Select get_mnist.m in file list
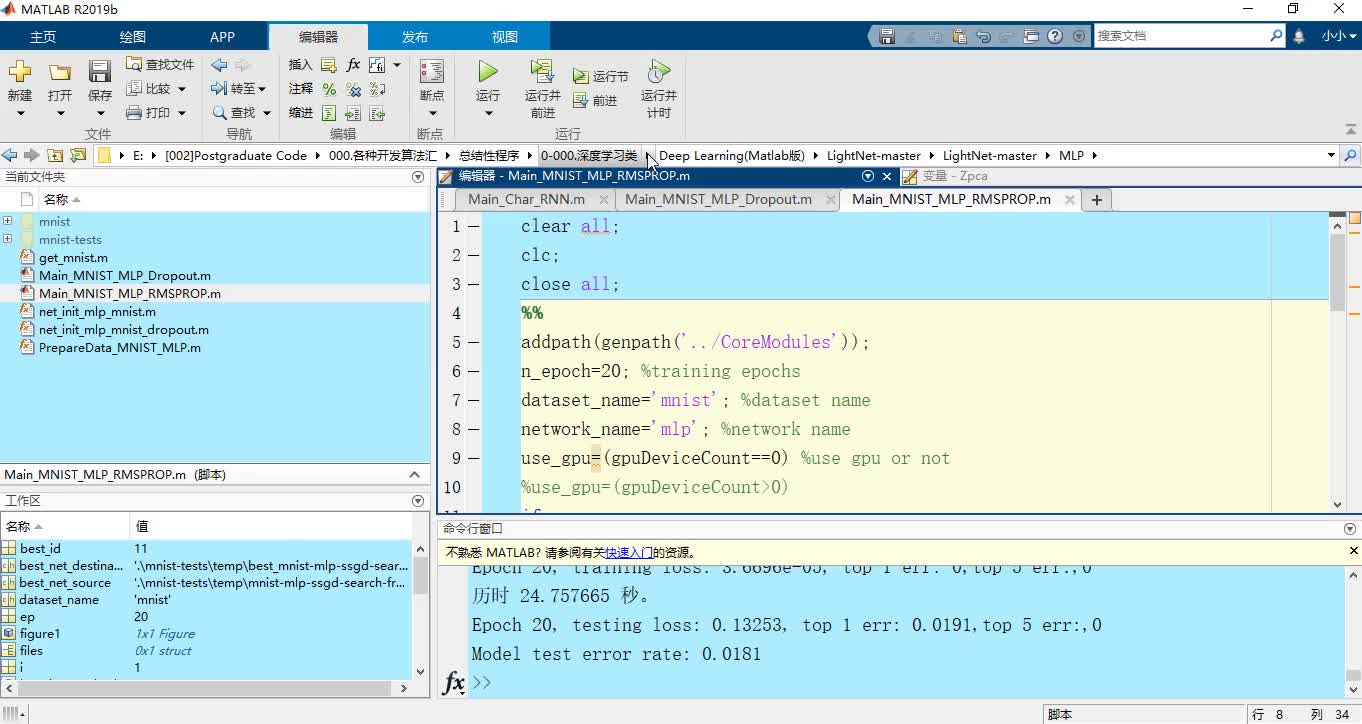This screenshot has width=1362, height=724. (73, 258)
